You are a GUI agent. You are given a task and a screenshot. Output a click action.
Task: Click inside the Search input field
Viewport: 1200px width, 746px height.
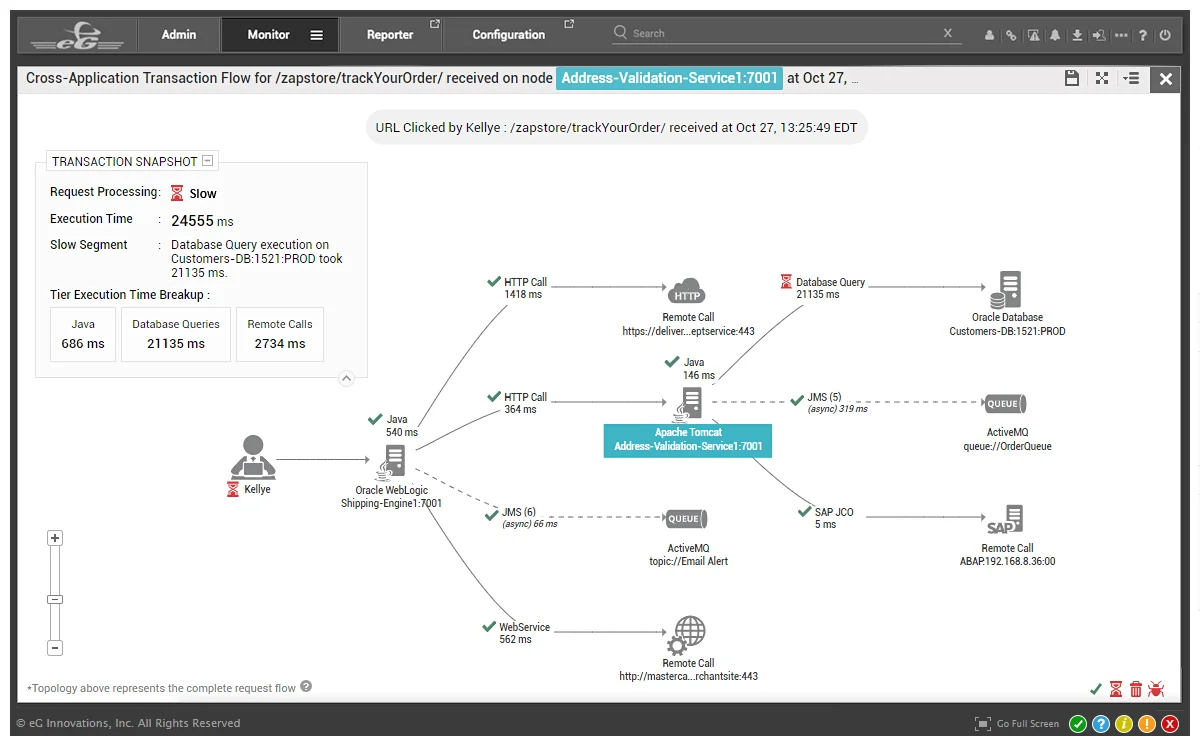click(x=785, y=33)
